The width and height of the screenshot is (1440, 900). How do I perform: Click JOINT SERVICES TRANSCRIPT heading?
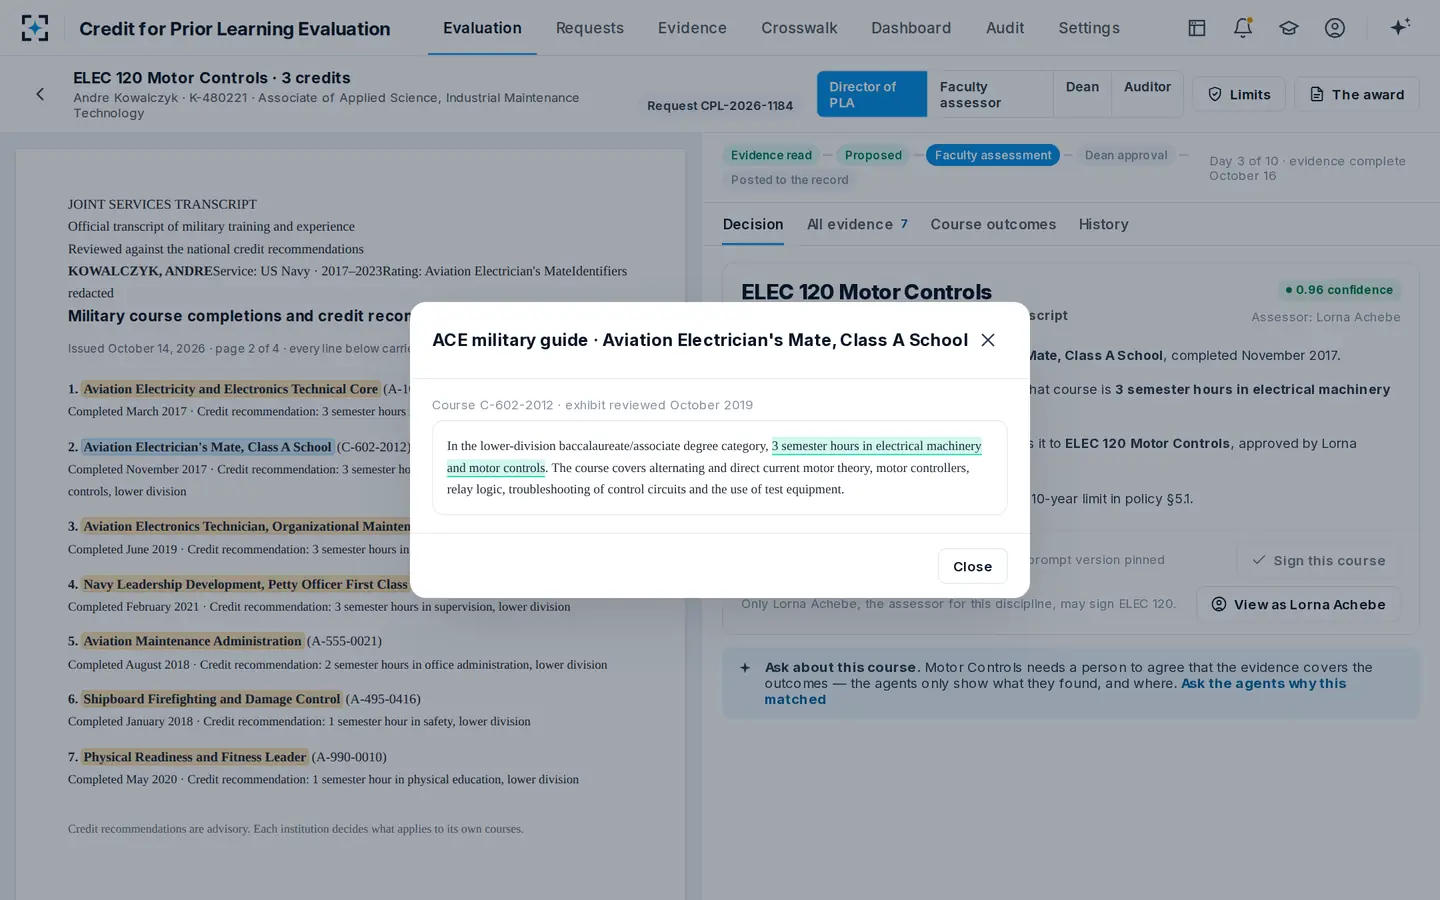pyautogui.click(x=162, y=204)
